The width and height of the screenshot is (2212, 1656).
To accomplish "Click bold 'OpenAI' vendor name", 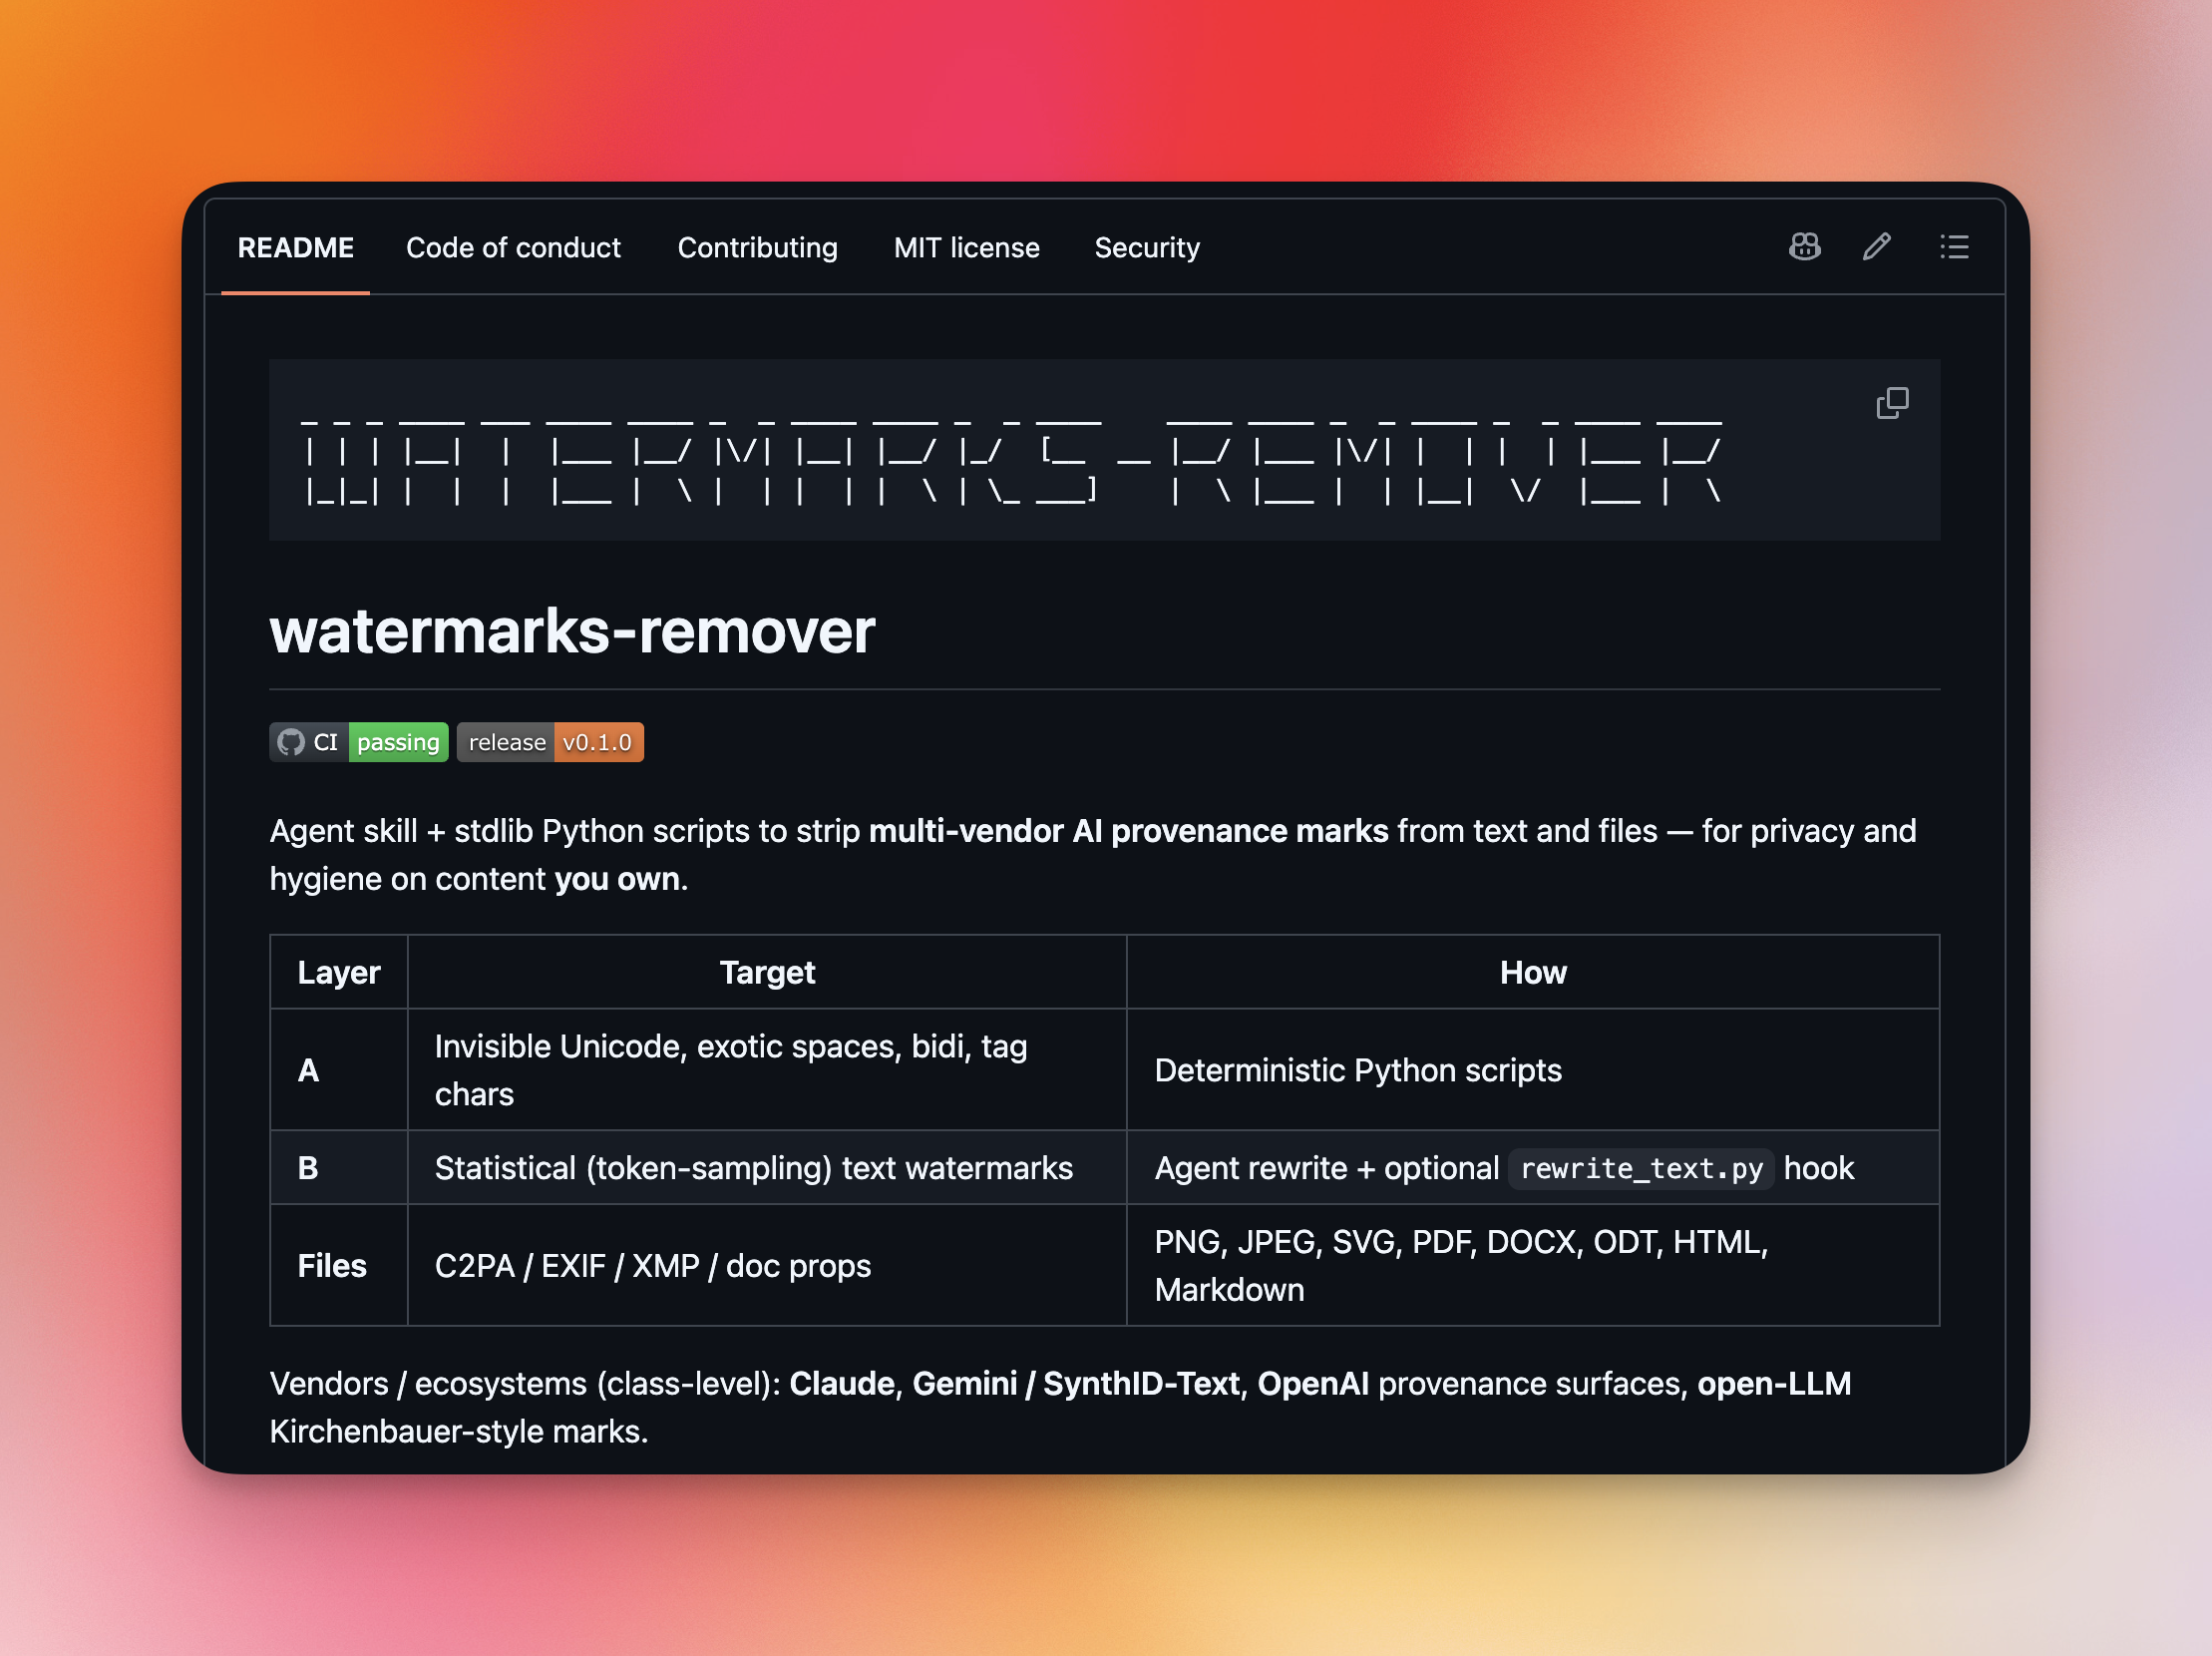I will click(x=1313, y=1384).
